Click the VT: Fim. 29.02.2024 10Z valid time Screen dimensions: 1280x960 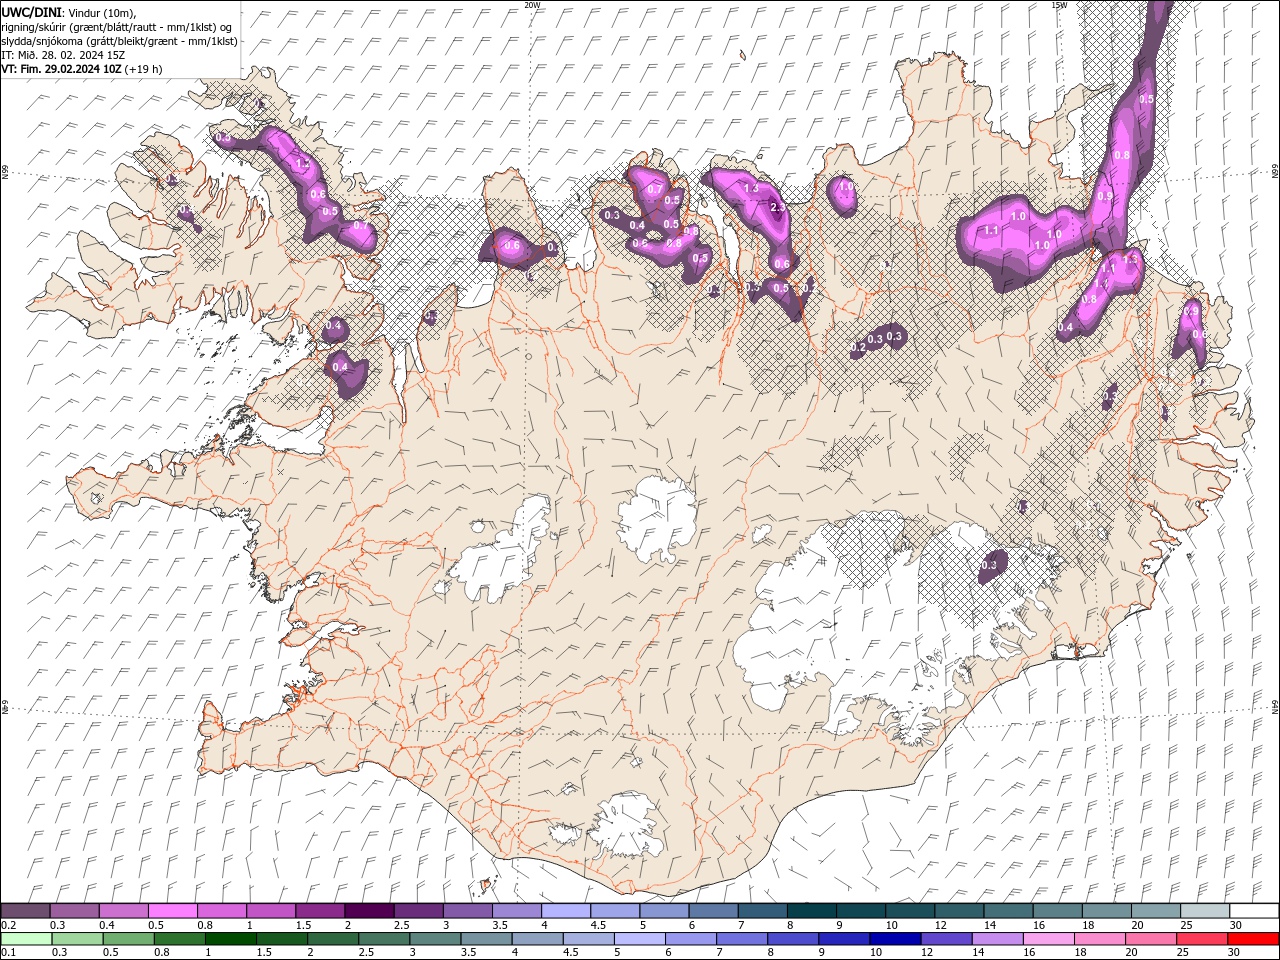pos(62,69)
